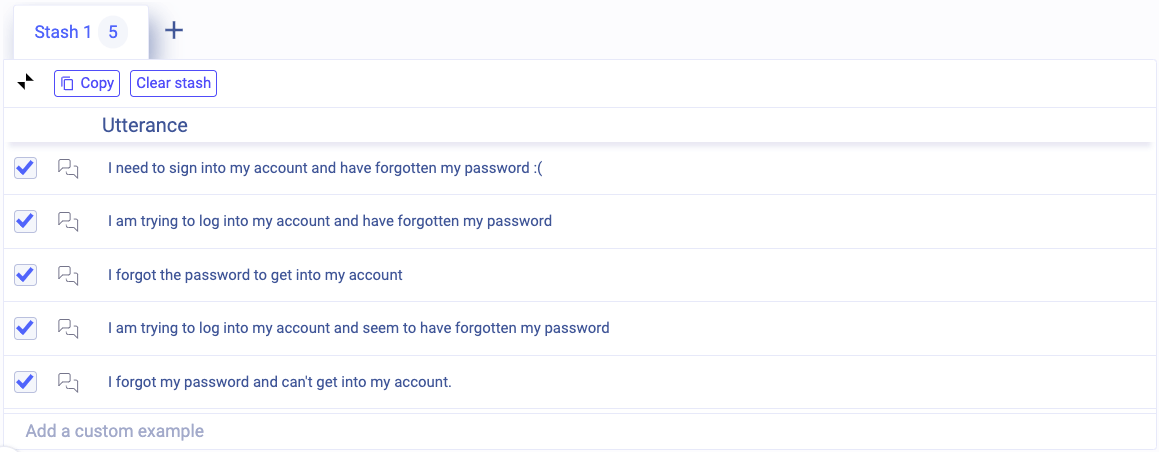The width and height of the screenshot is (1159, 452).
Task: Uncheck the 'I forgot the password to get into' row
Action: point(26,274)
